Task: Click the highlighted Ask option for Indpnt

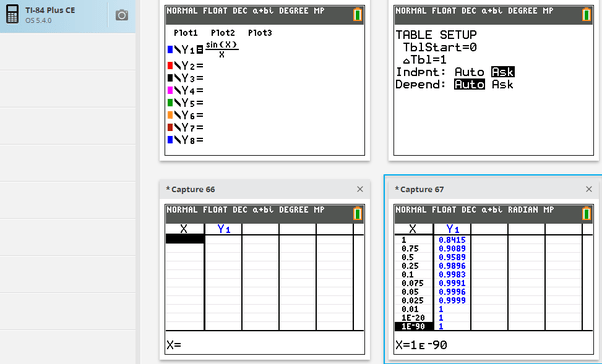Action: click(503, 72)
